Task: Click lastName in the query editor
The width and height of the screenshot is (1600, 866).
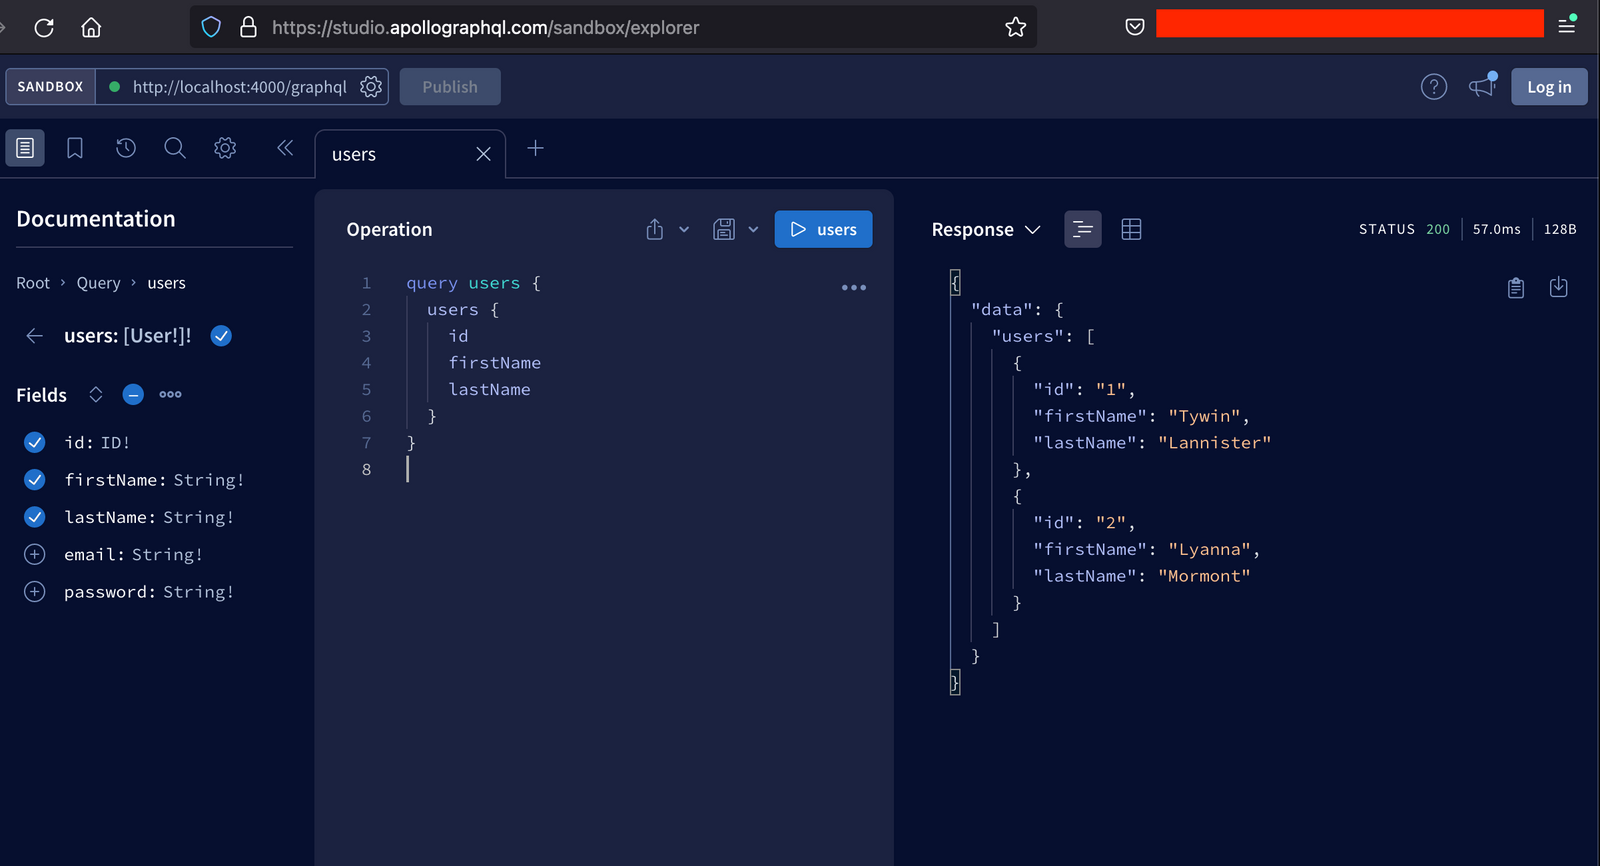Action: [x=489, y=389]
